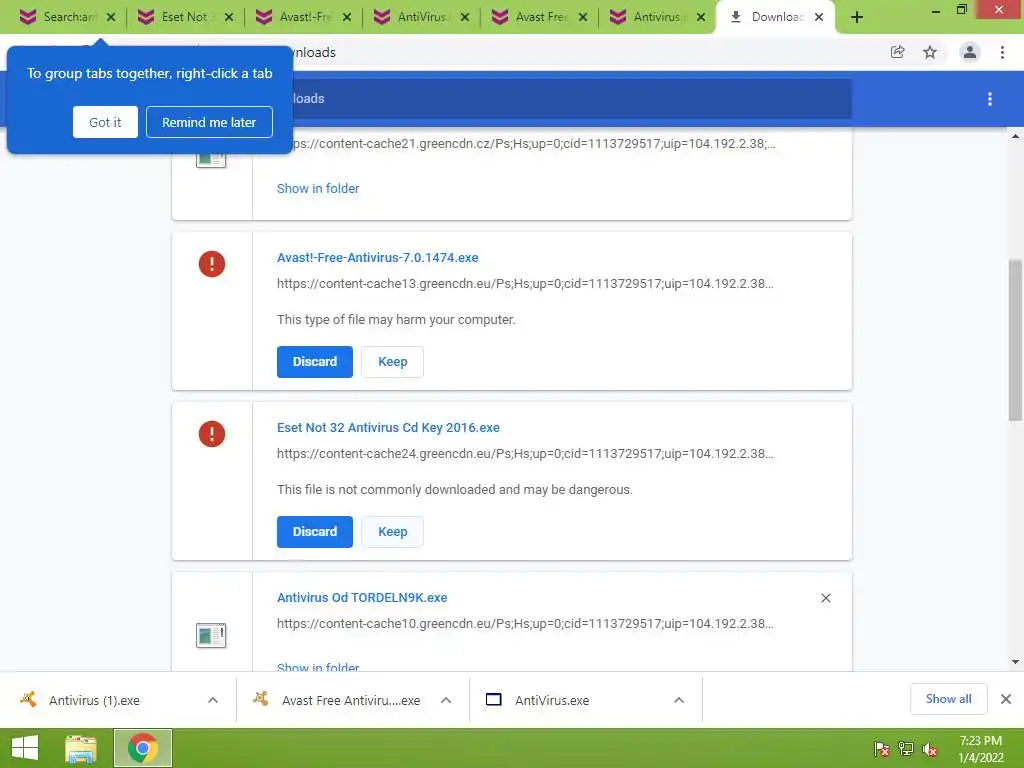Open Antivirus Od TORDELN9K.exe link
Image resolution: width=1024 pixels, height=768 pixels.
tap(362, 598)
